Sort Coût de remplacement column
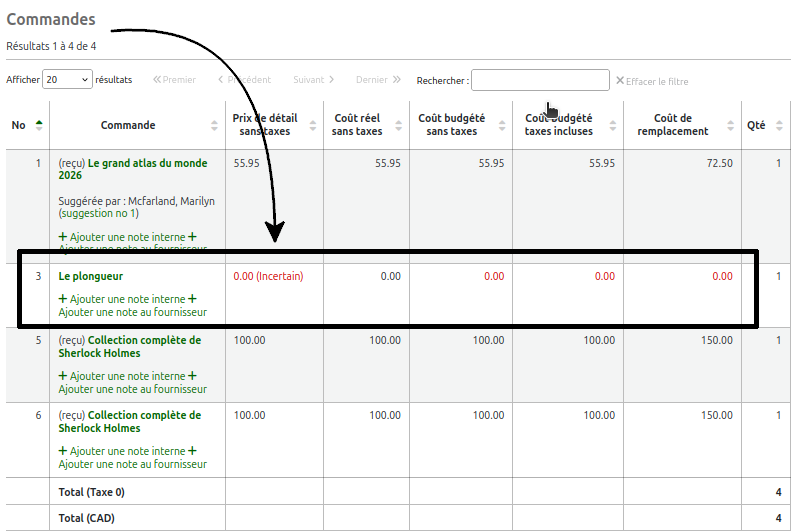791x531 pixels. pyautogui.click(x=730, y=125)
